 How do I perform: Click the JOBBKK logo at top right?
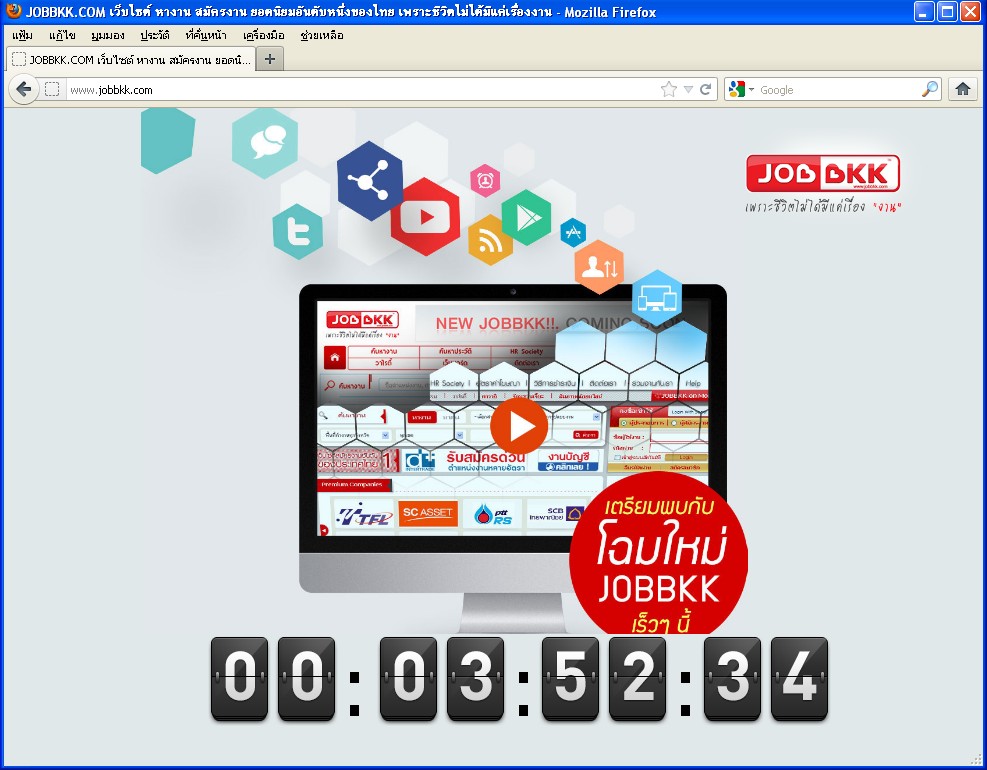tap(823, 173)
